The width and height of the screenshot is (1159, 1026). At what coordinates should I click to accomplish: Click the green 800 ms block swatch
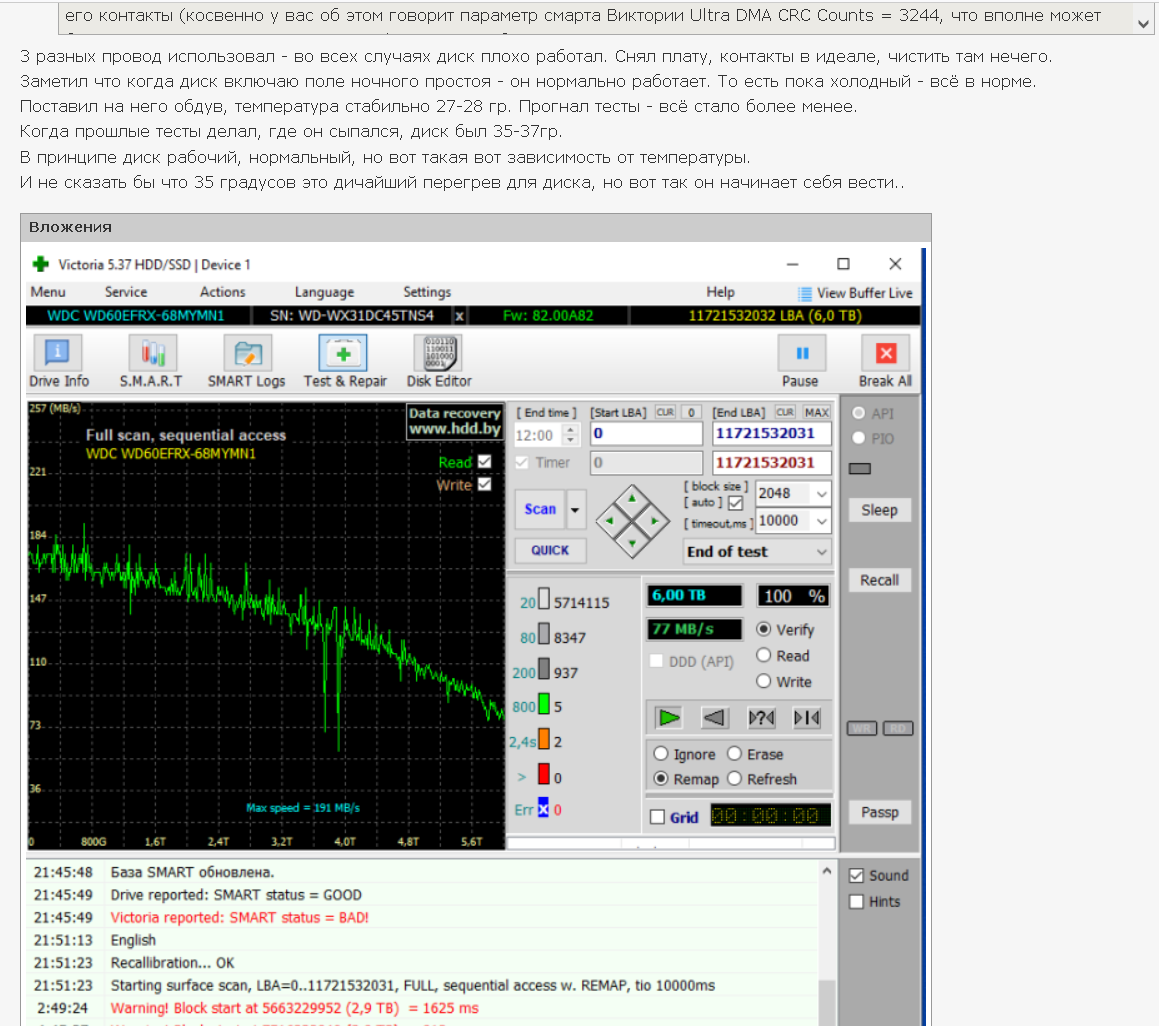click(544, 704)
